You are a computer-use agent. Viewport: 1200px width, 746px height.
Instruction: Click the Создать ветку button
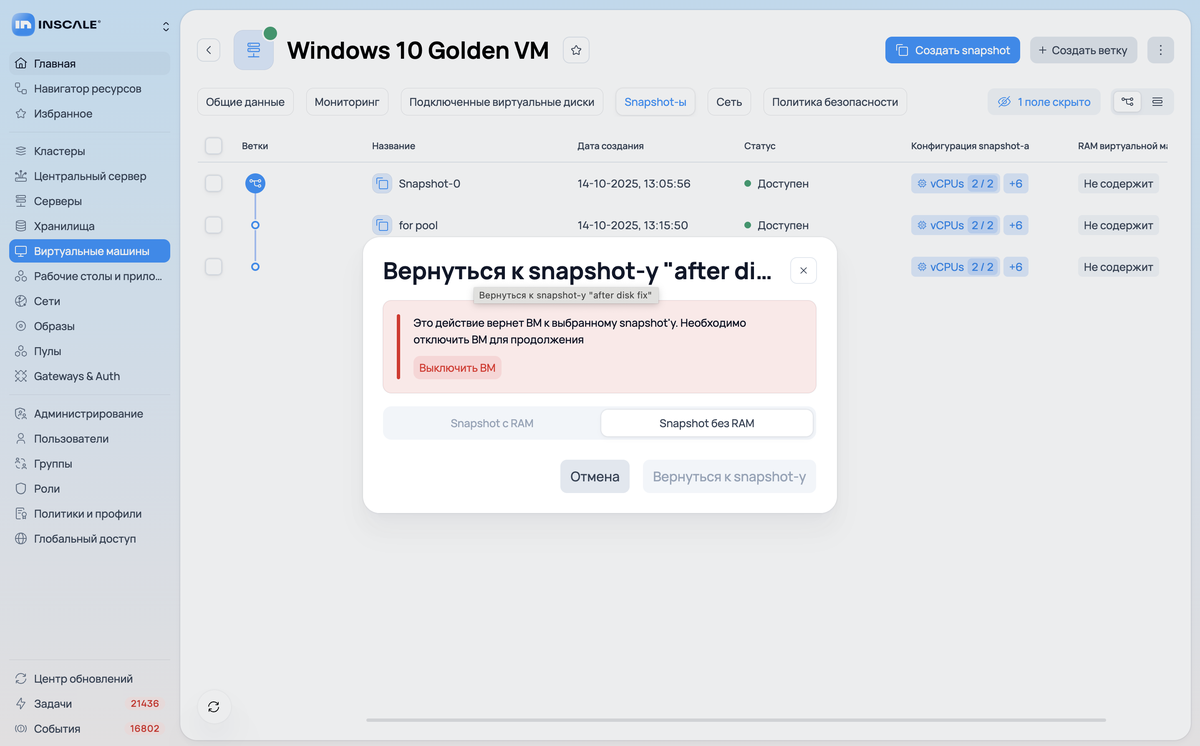point(1082,50)
